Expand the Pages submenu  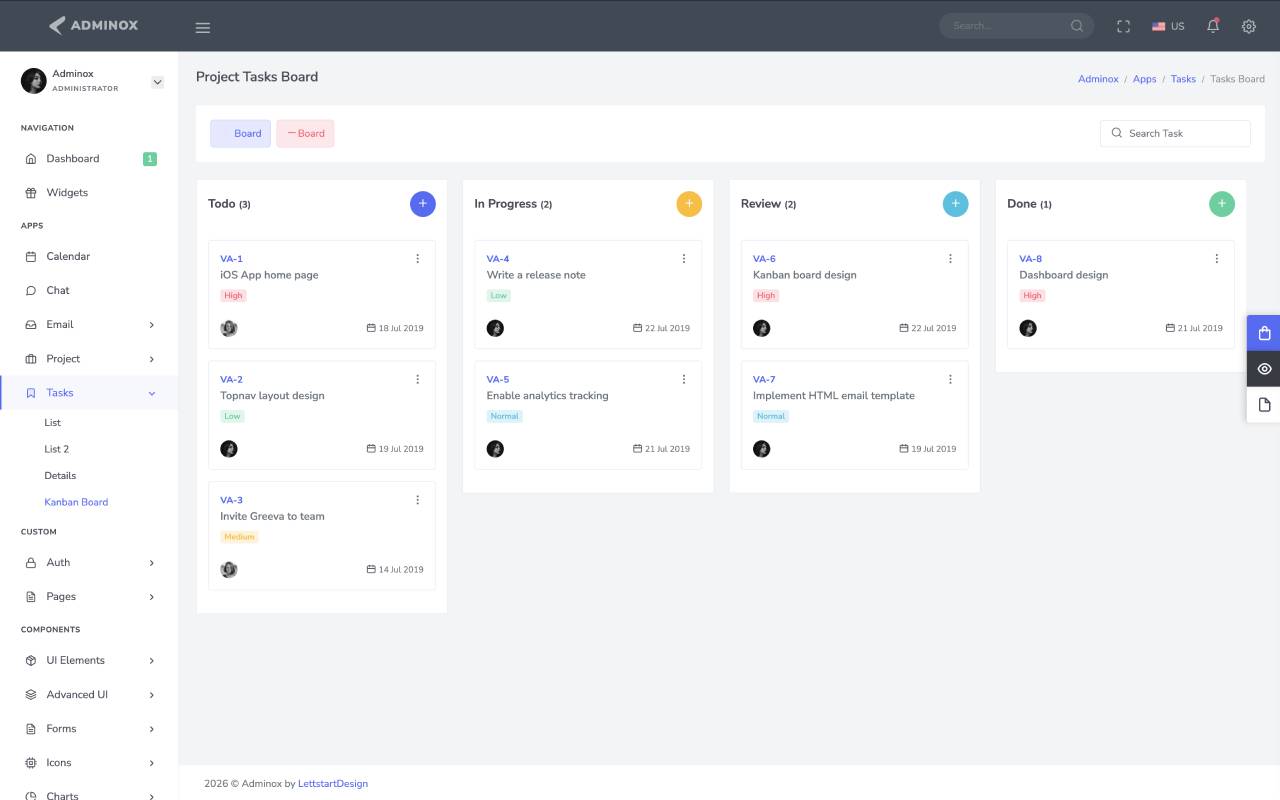[89, 597]
